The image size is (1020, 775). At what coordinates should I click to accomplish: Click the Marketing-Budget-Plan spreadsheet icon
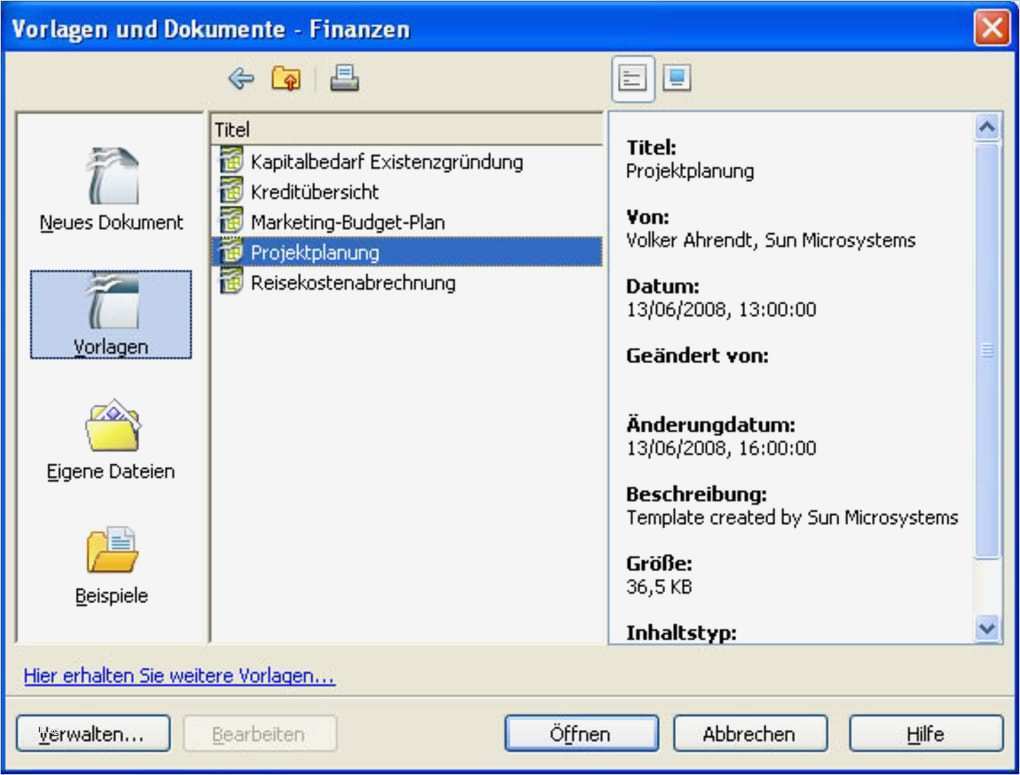tap(231, 221)
